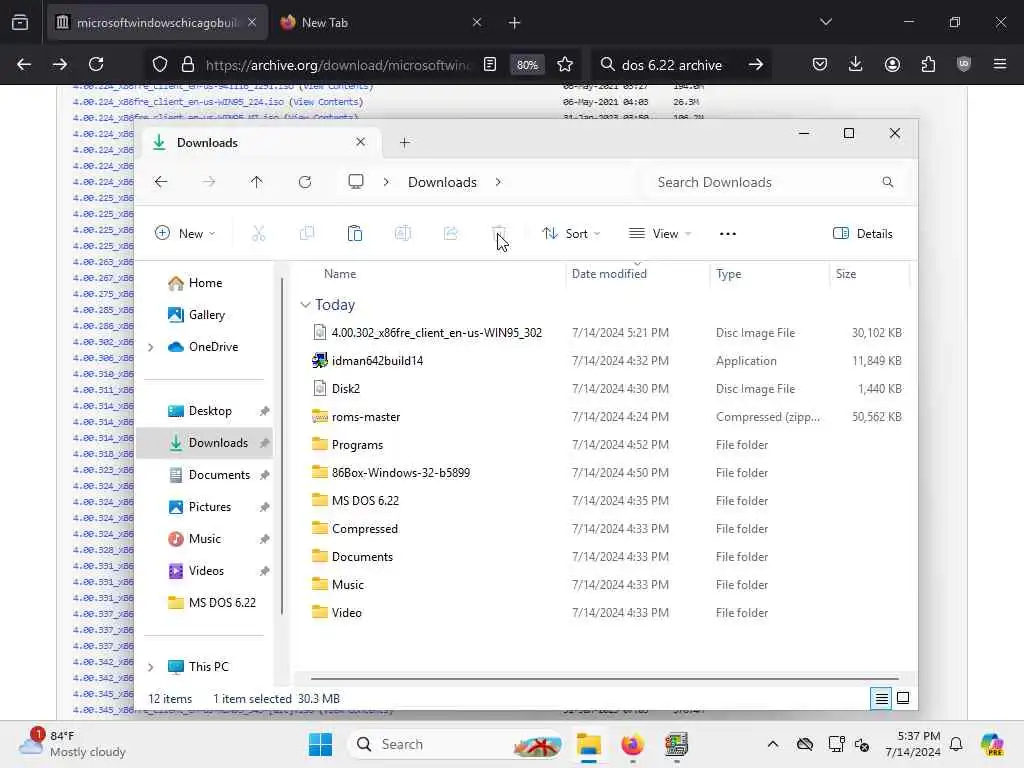Collapse the Today group
Viewport: 1024px width, 768px height.
click(x=305, y=305)
